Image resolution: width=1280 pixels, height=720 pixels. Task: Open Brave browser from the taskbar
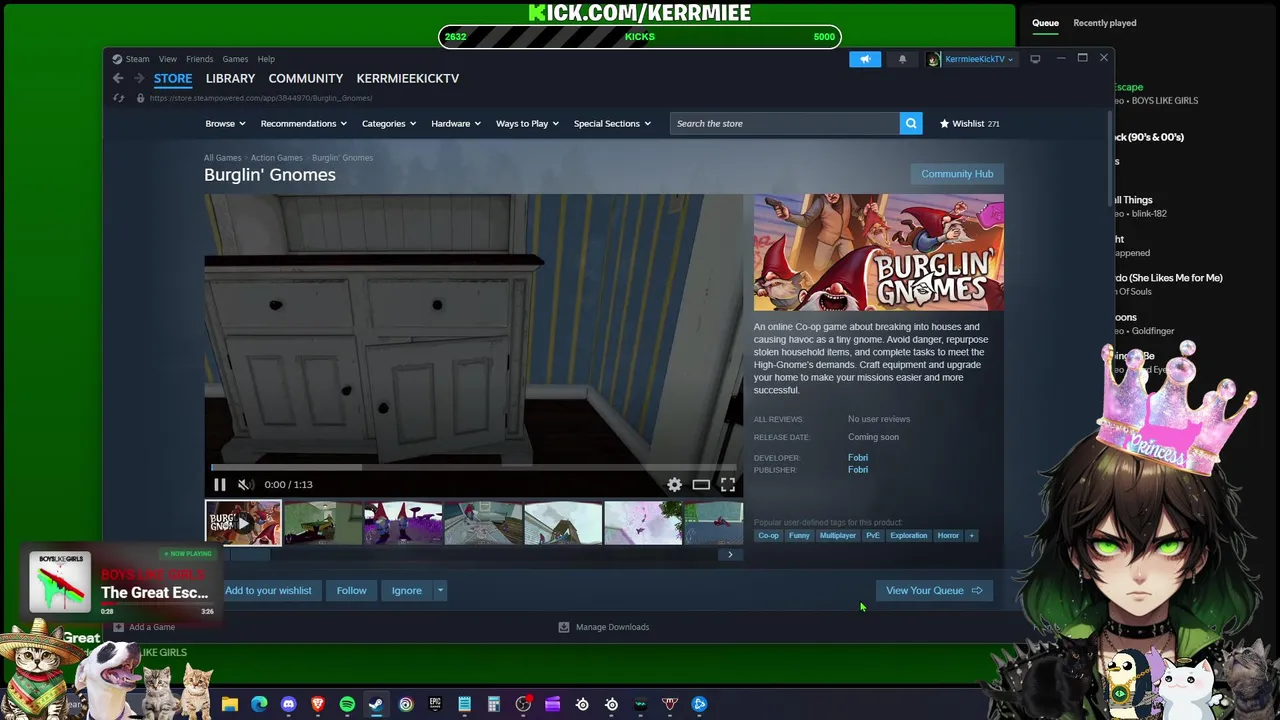pyautogui.click(x=318, y=704)
